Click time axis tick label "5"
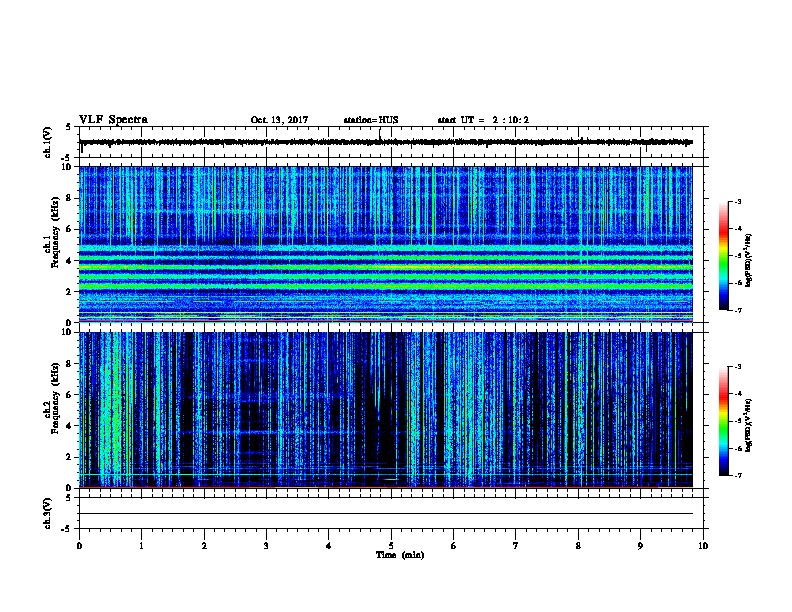Screen dimensions: 792x612 click(x=391, y=545)
